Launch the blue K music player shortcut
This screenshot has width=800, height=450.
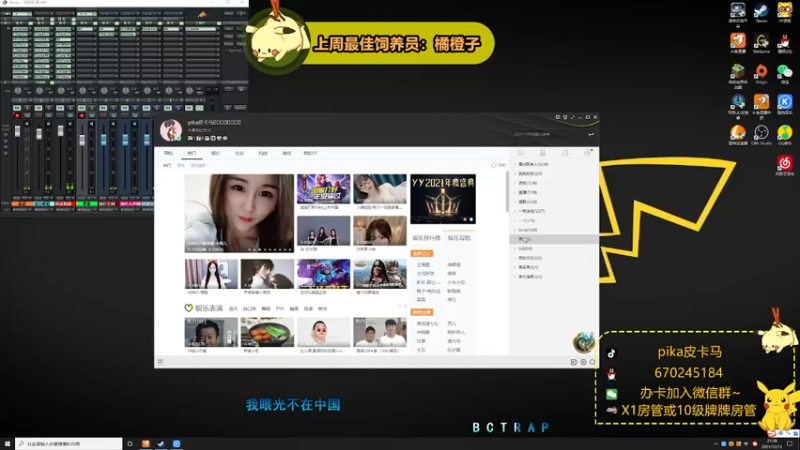coord(785,104)
